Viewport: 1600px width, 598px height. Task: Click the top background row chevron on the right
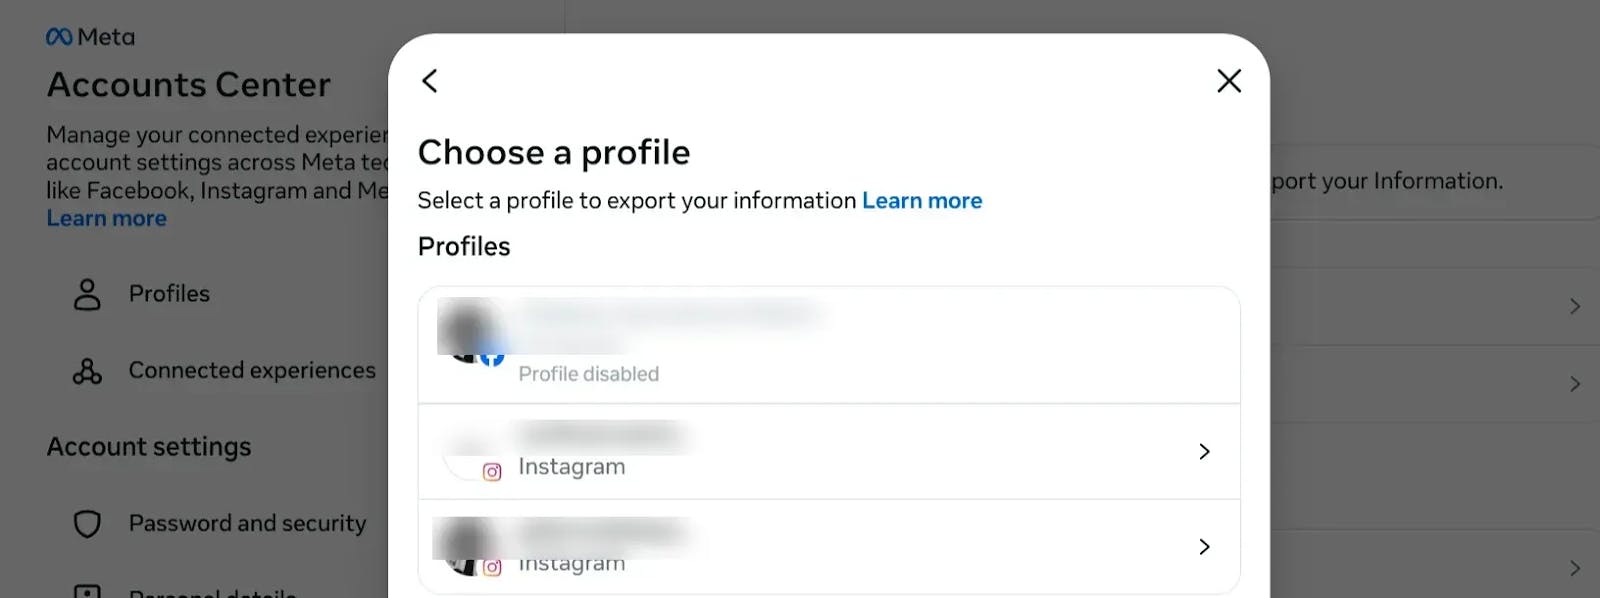click(x=1575, y=307)
